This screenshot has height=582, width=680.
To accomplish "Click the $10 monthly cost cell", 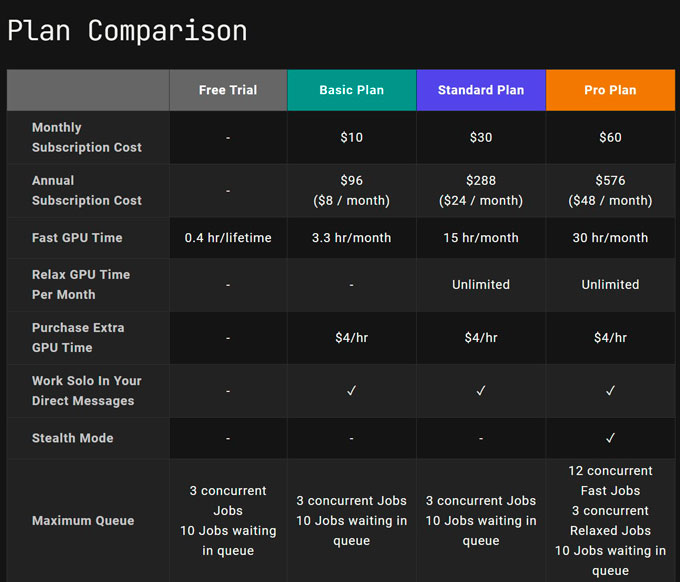I will (352, 137).
